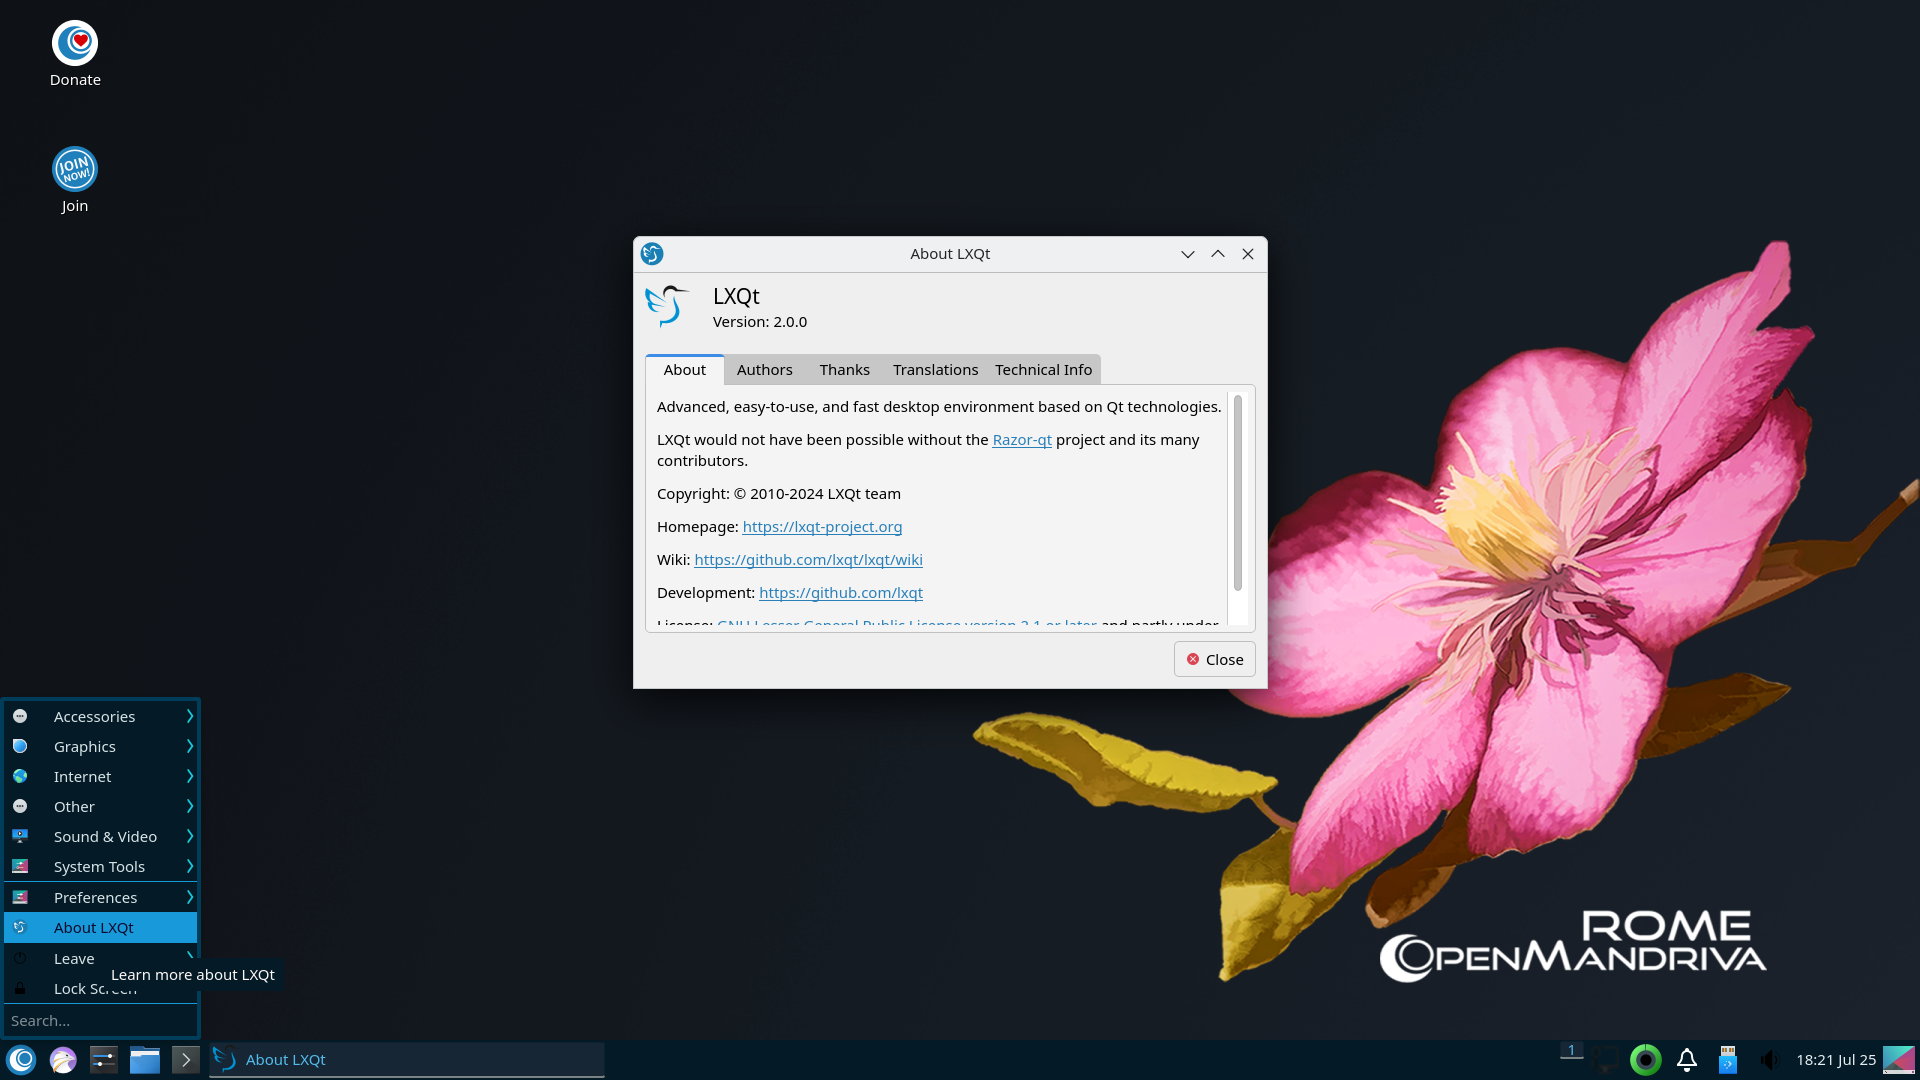Launch the terminal from the taskbar

186,1060
